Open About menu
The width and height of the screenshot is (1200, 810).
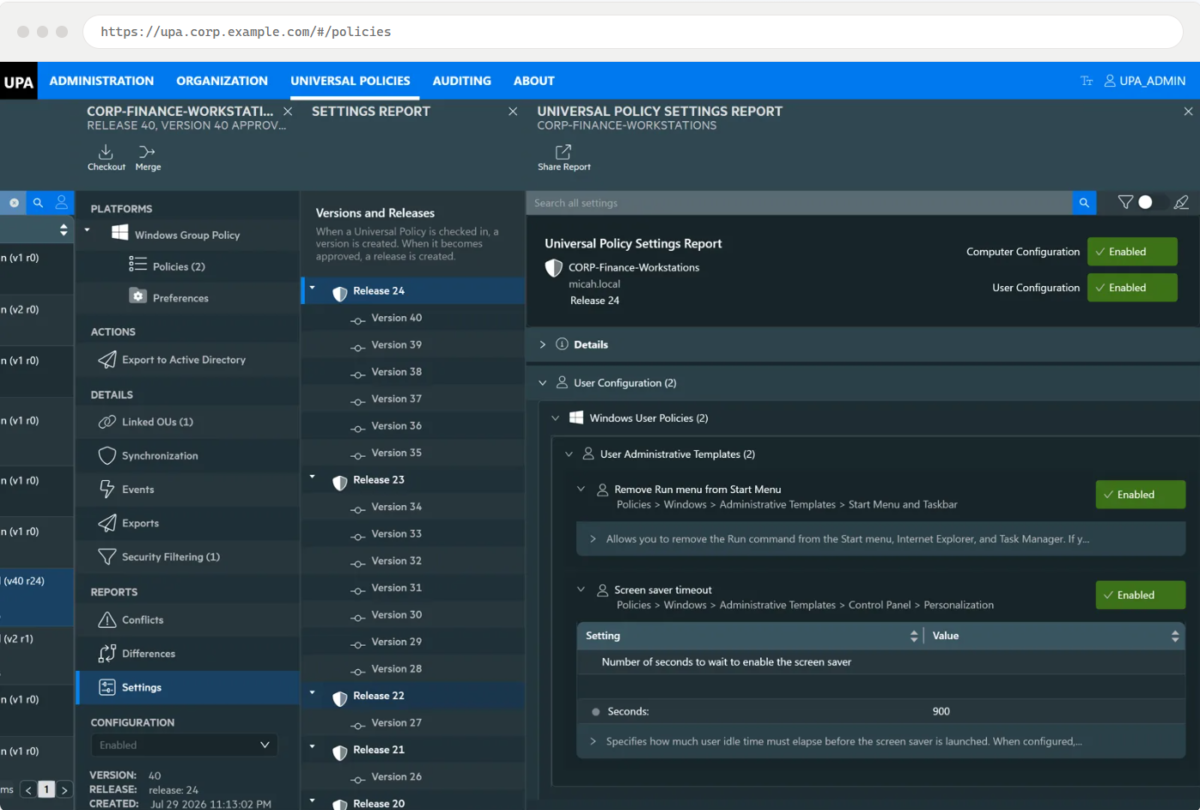coord(534,81)
